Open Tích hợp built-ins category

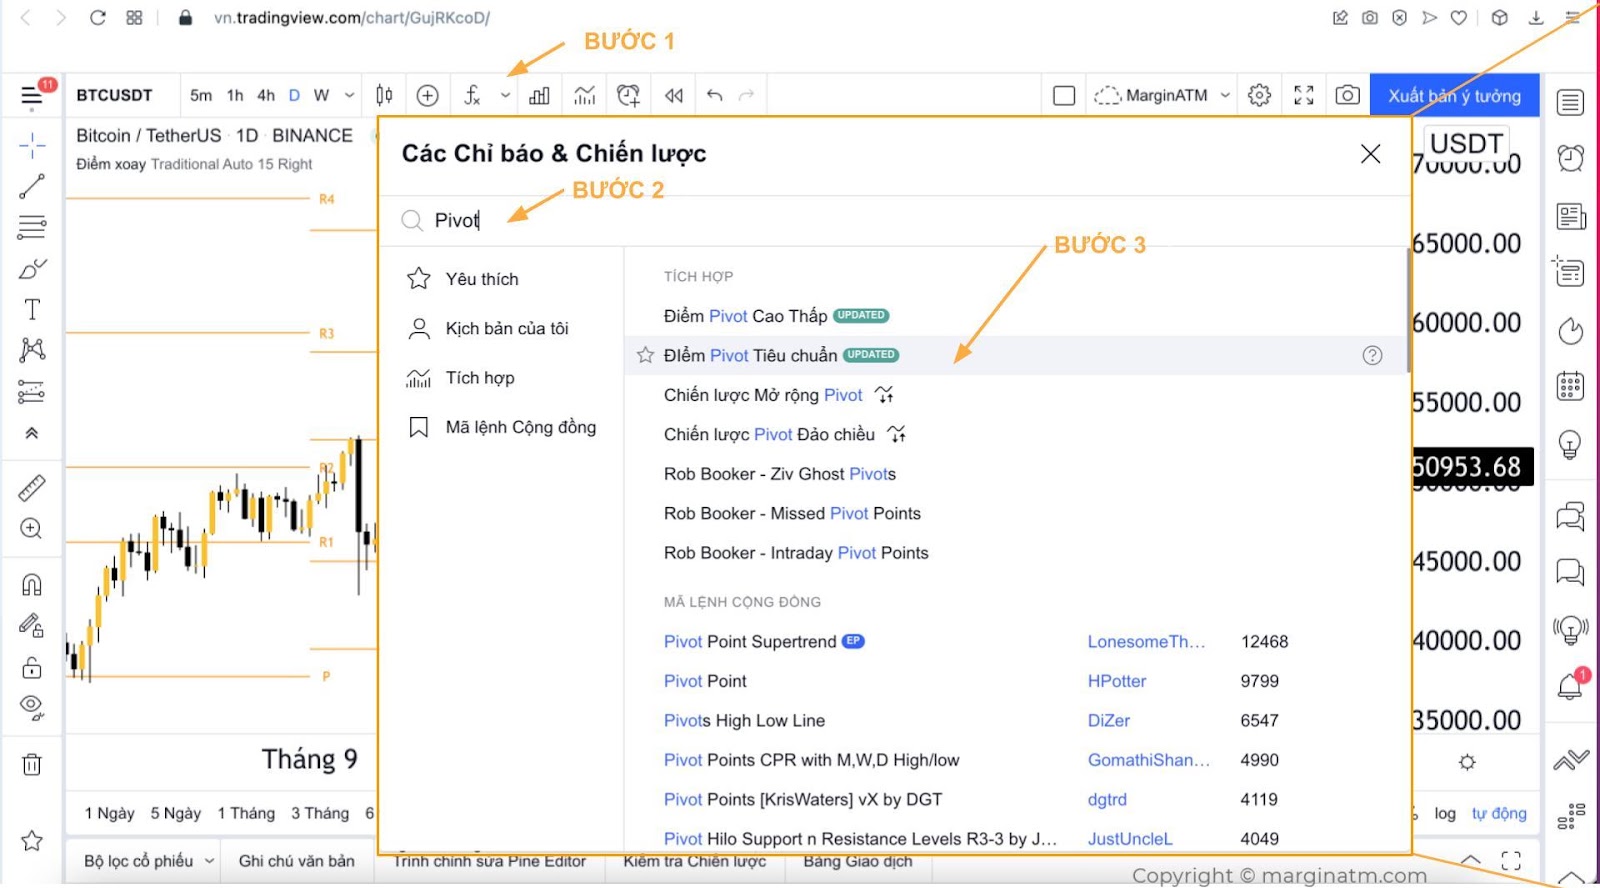pyautogui.click(x=461, y=378)
